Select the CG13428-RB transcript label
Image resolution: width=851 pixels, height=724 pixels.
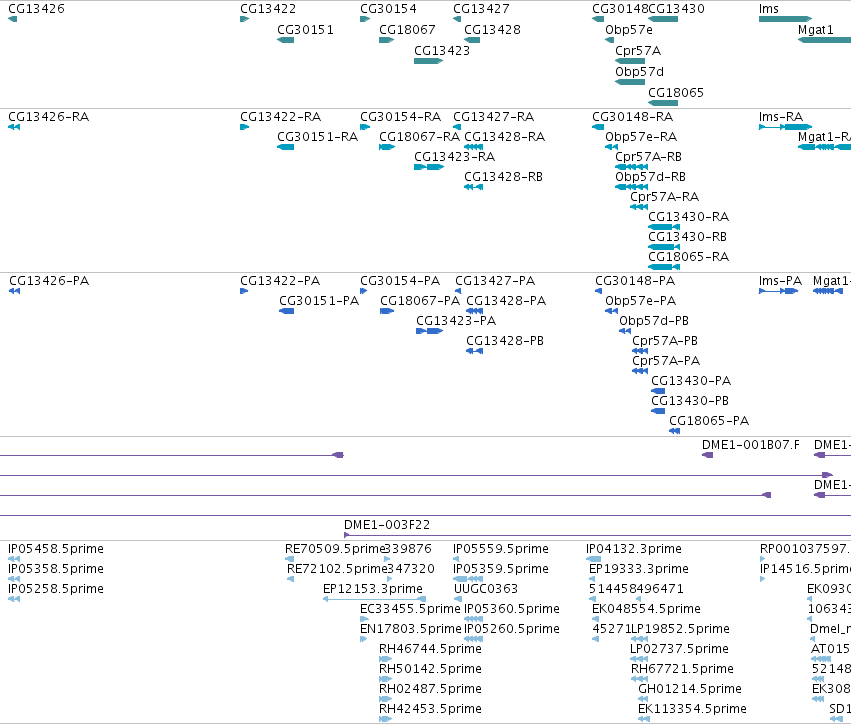(503, 177)
